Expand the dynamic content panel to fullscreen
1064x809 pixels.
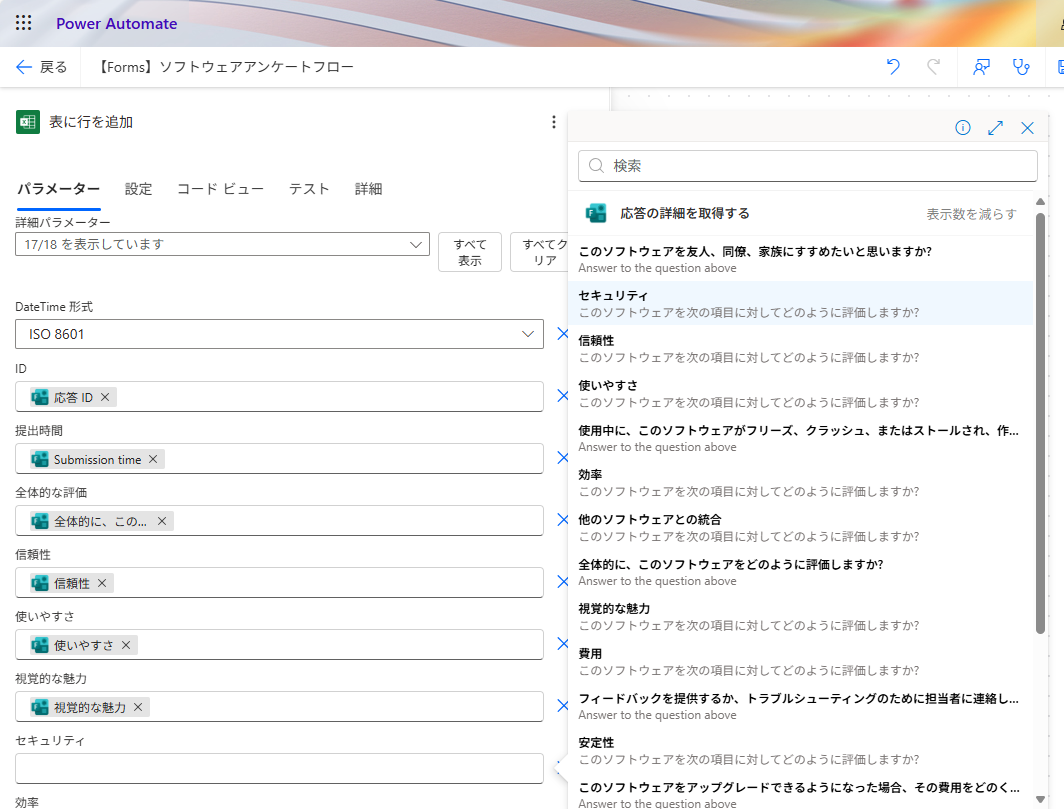[995, 128]
